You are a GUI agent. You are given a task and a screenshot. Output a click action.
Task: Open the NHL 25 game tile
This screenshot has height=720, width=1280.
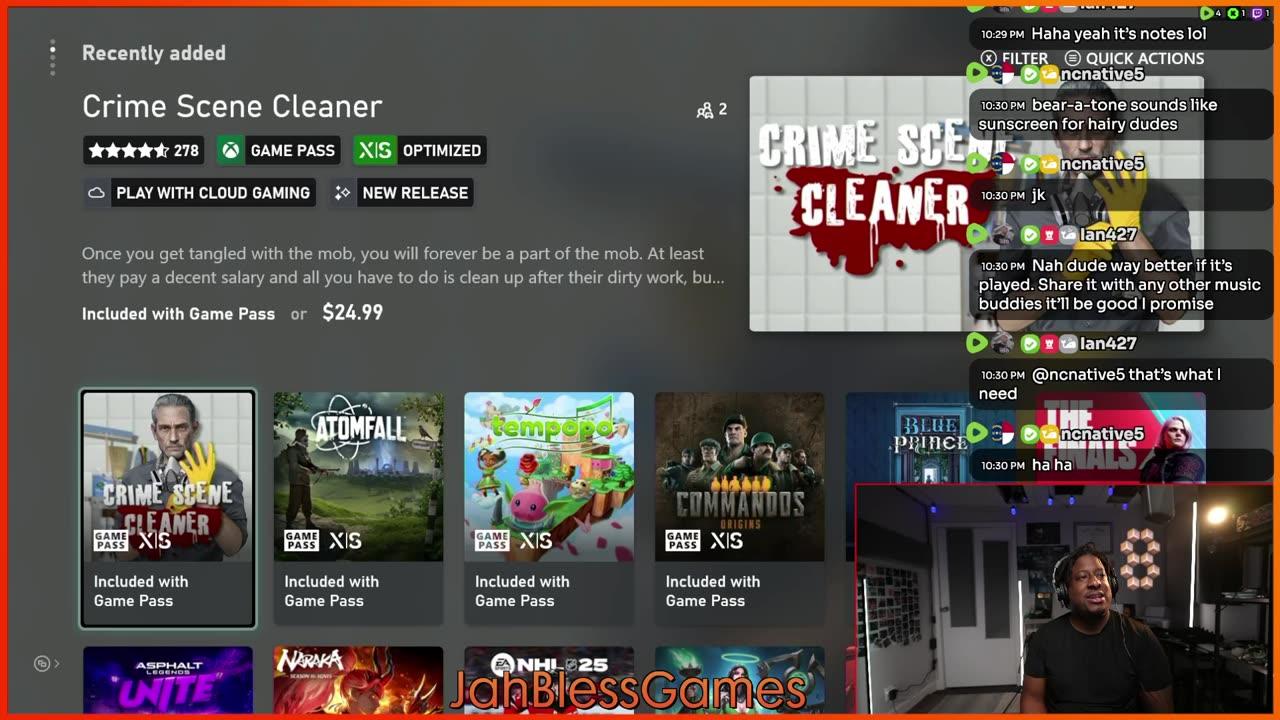(549, 681)
